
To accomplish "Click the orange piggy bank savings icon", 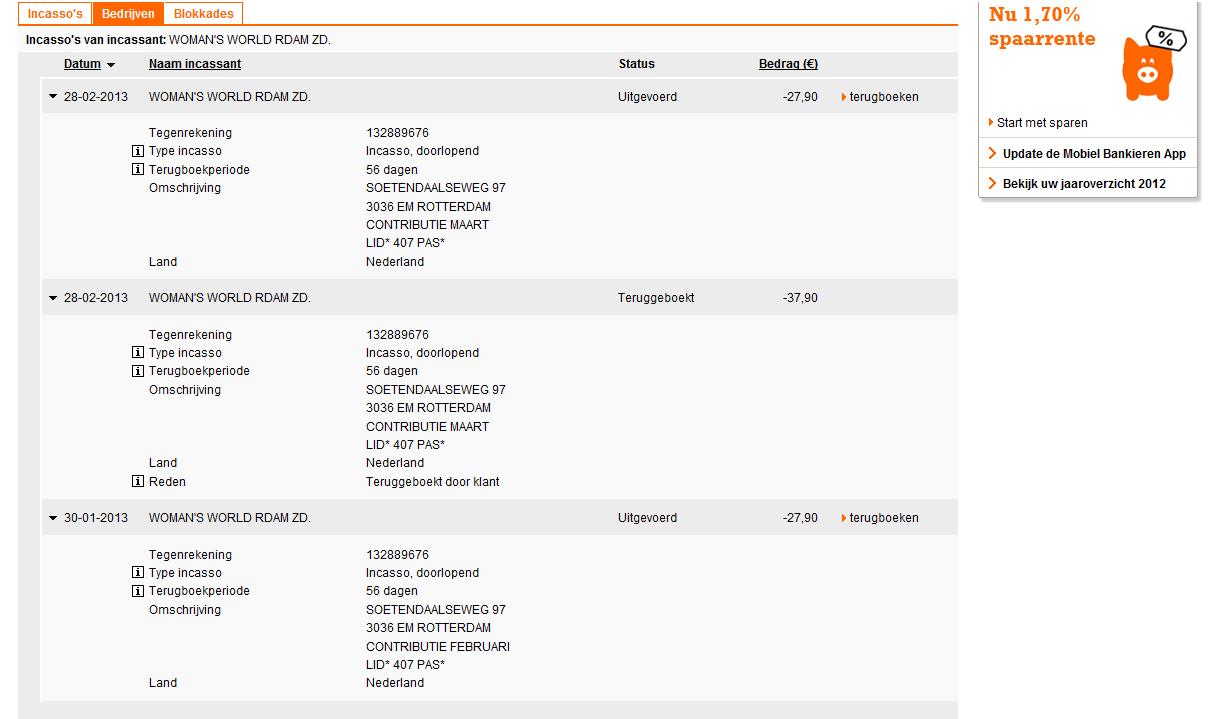I will [1150, 66].
